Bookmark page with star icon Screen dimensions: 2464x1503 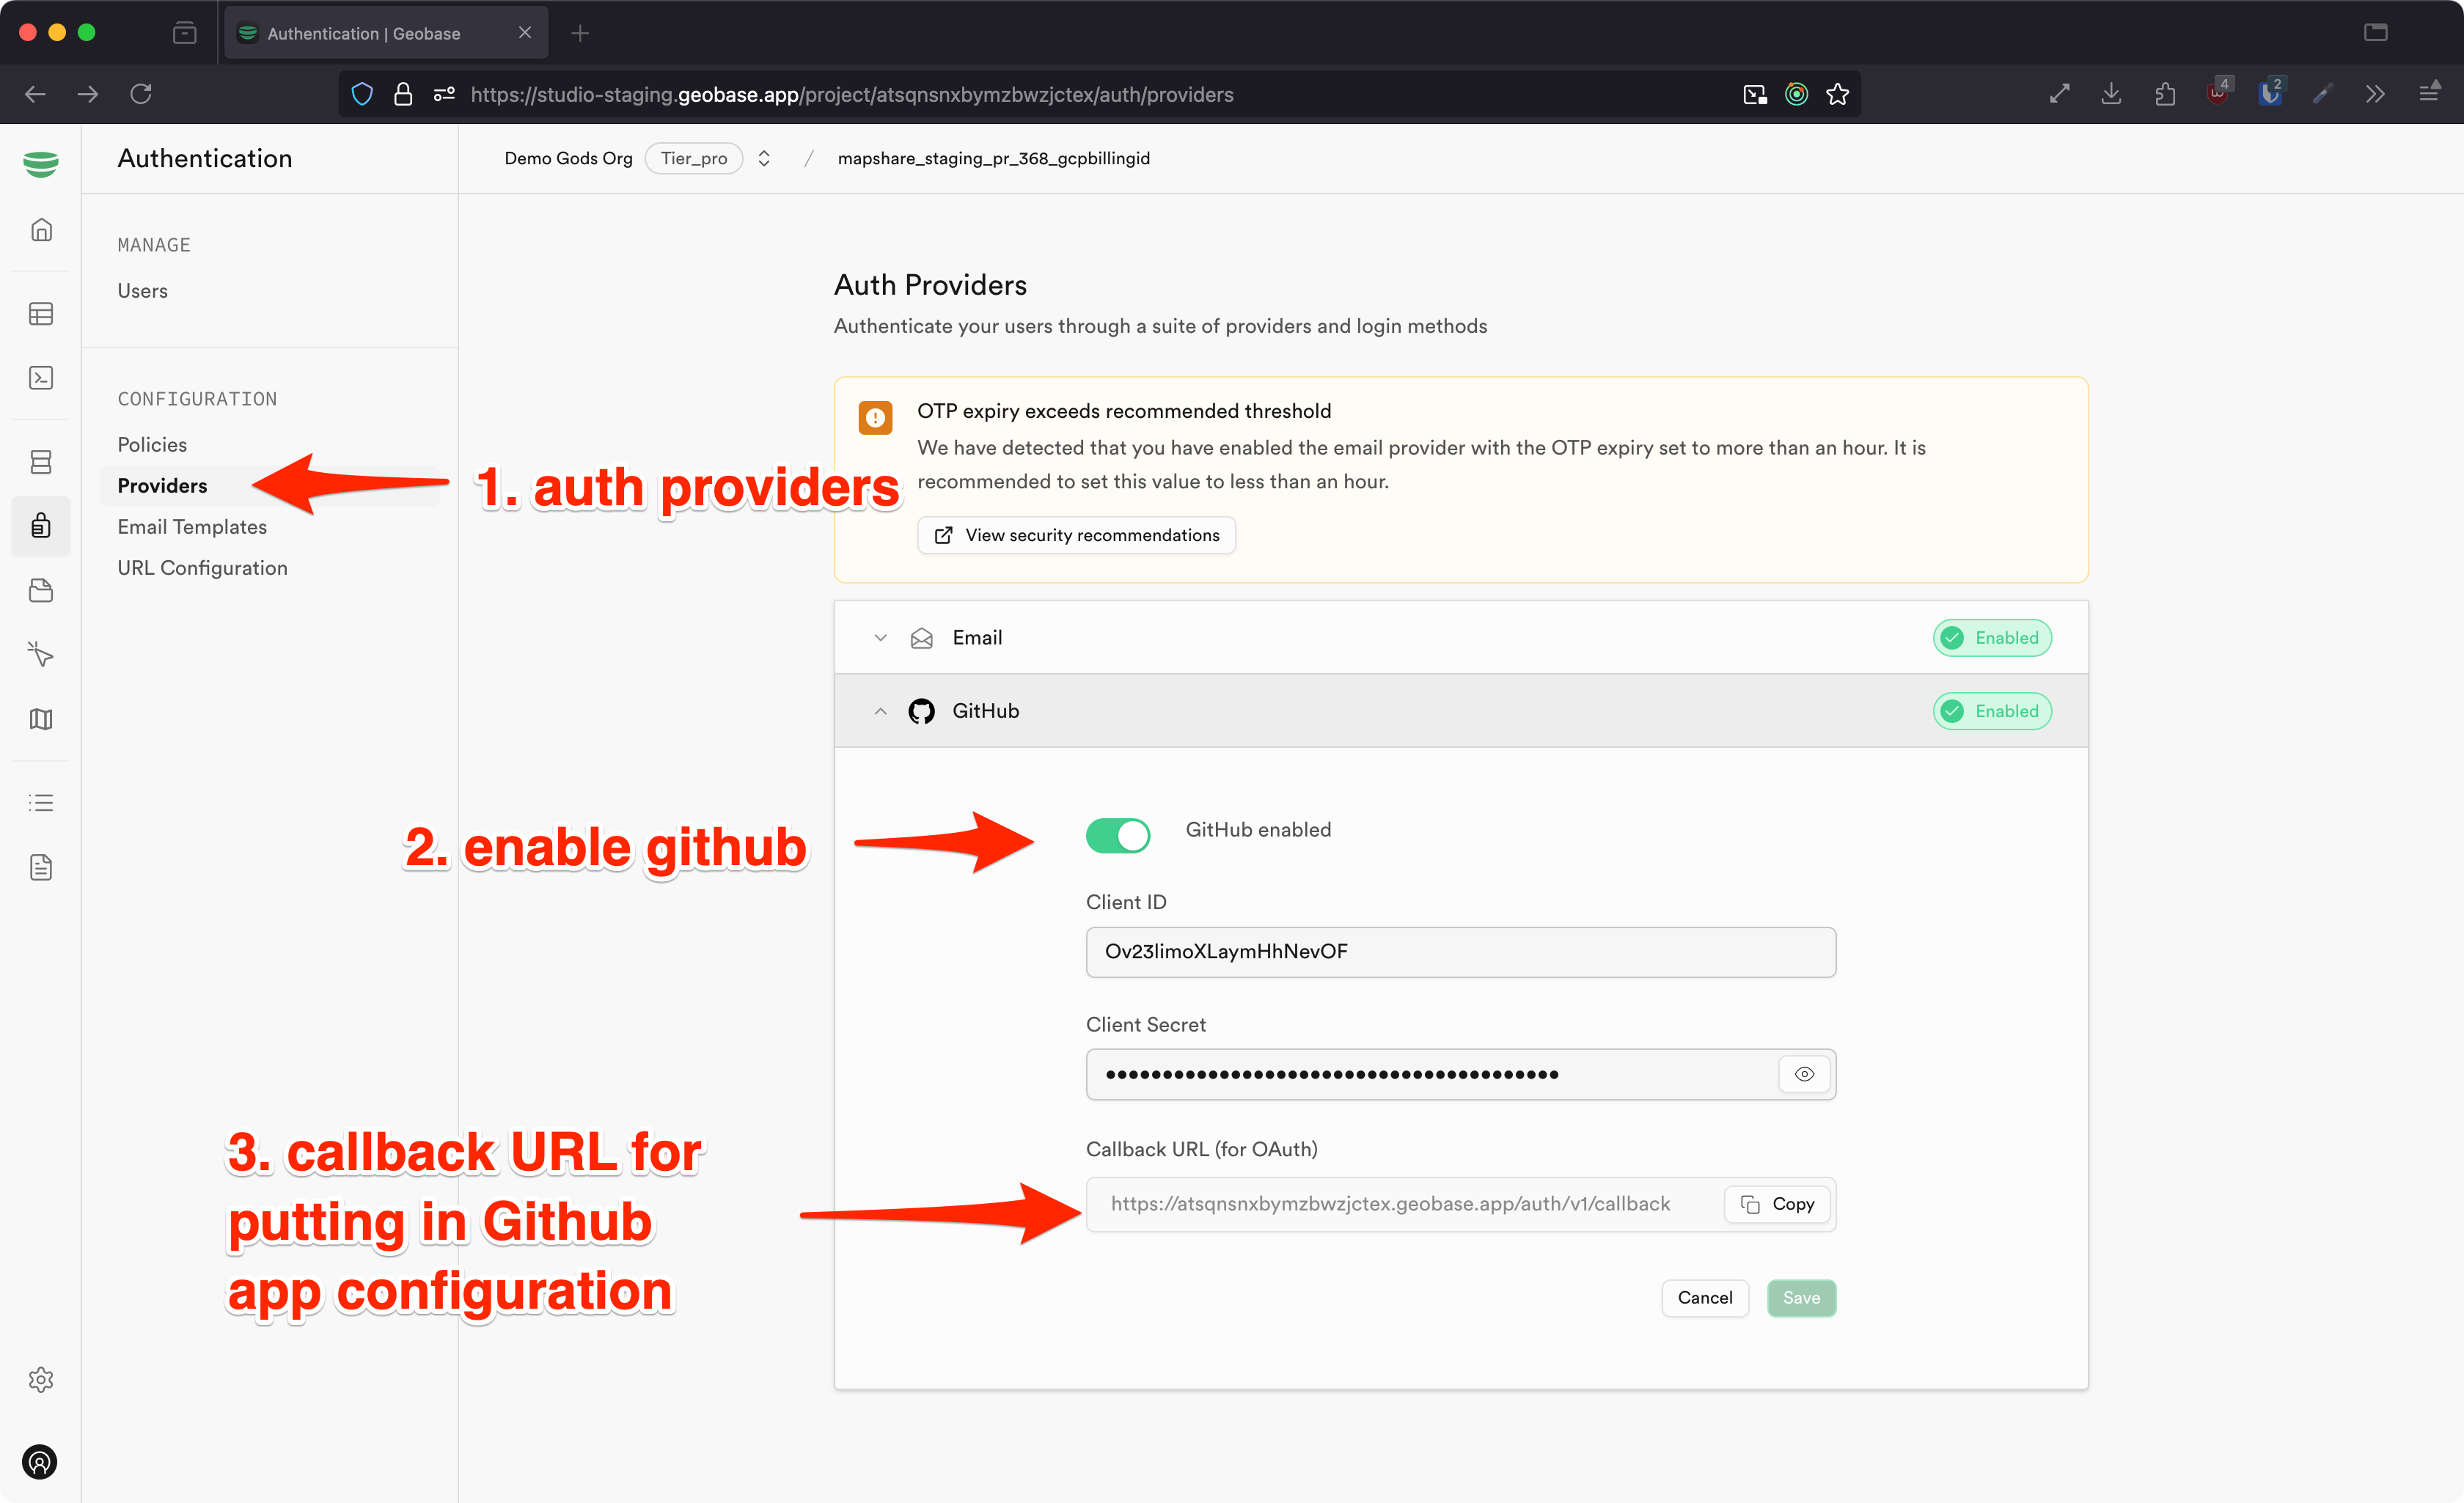coord(1837,94)
